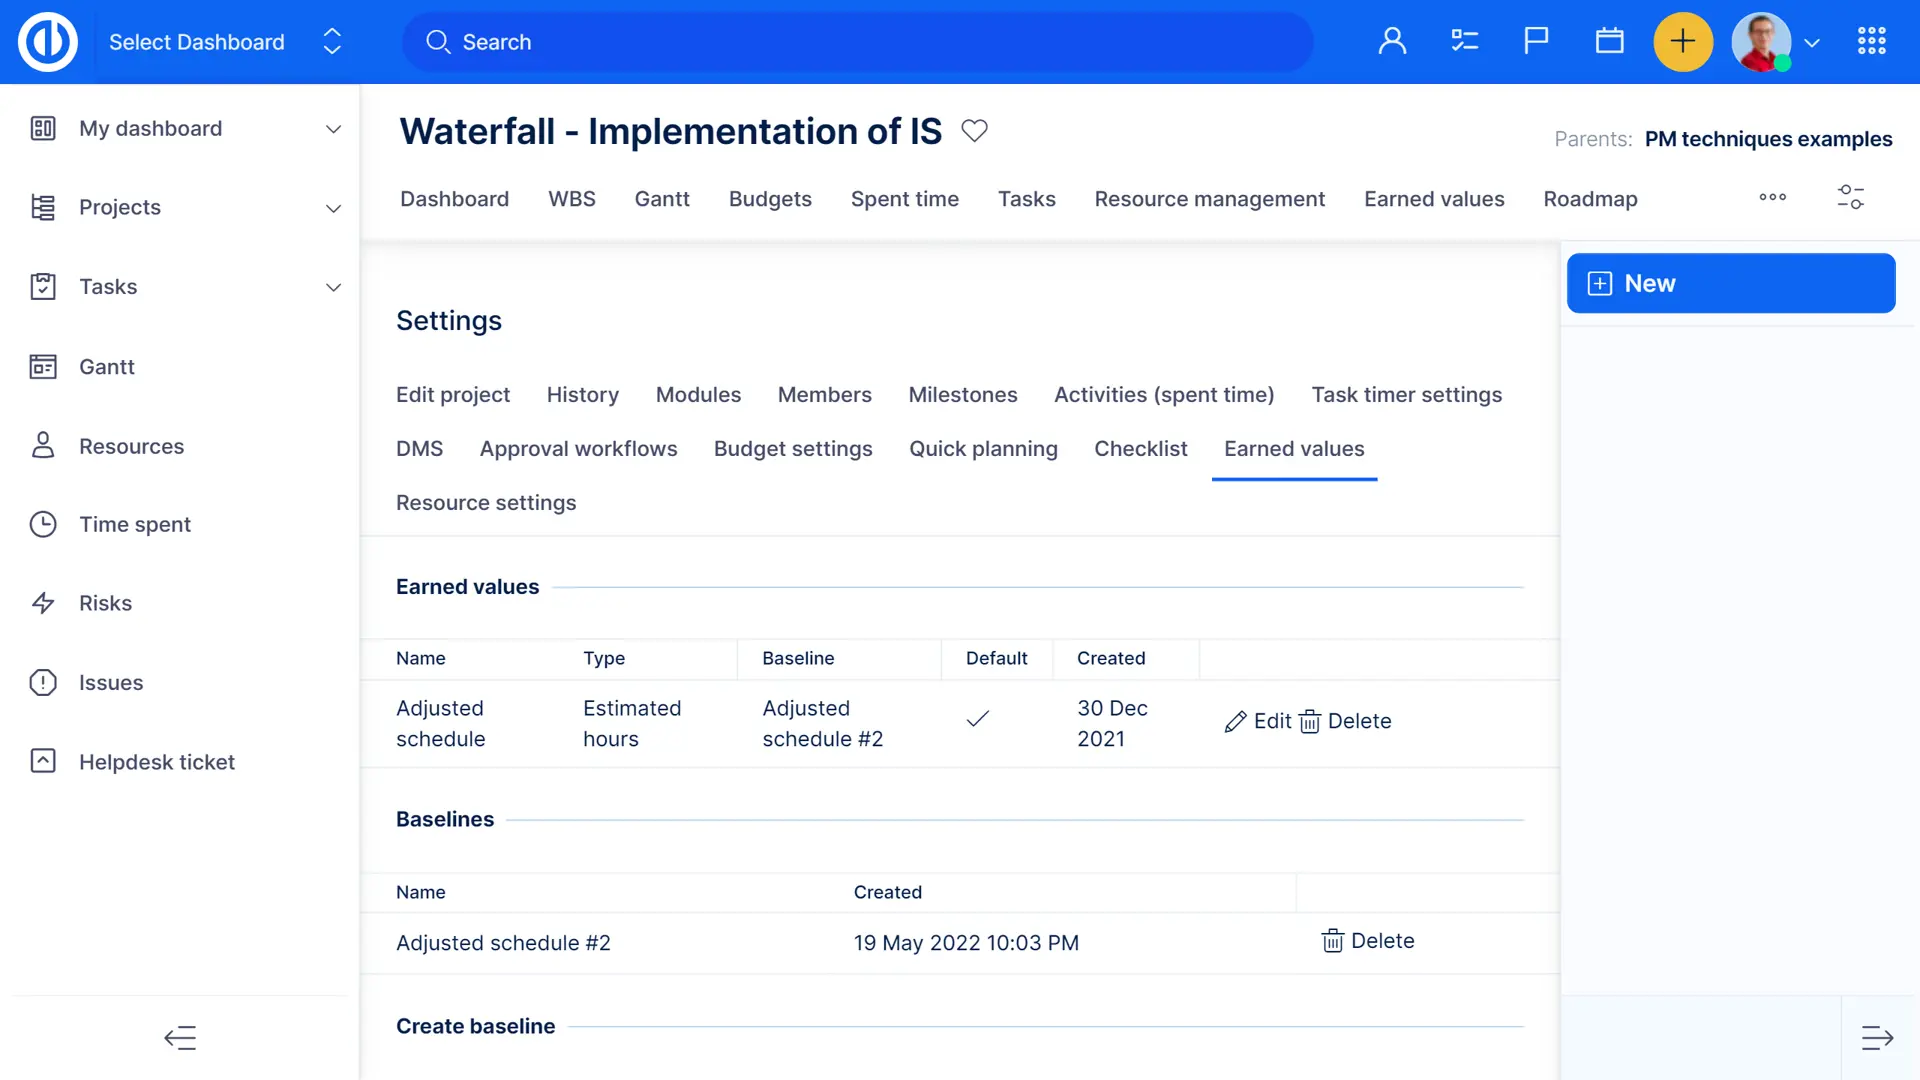This screenshot has height=1080, width=1920.
Task: Open the Budget settings tab
Action: 792,449
